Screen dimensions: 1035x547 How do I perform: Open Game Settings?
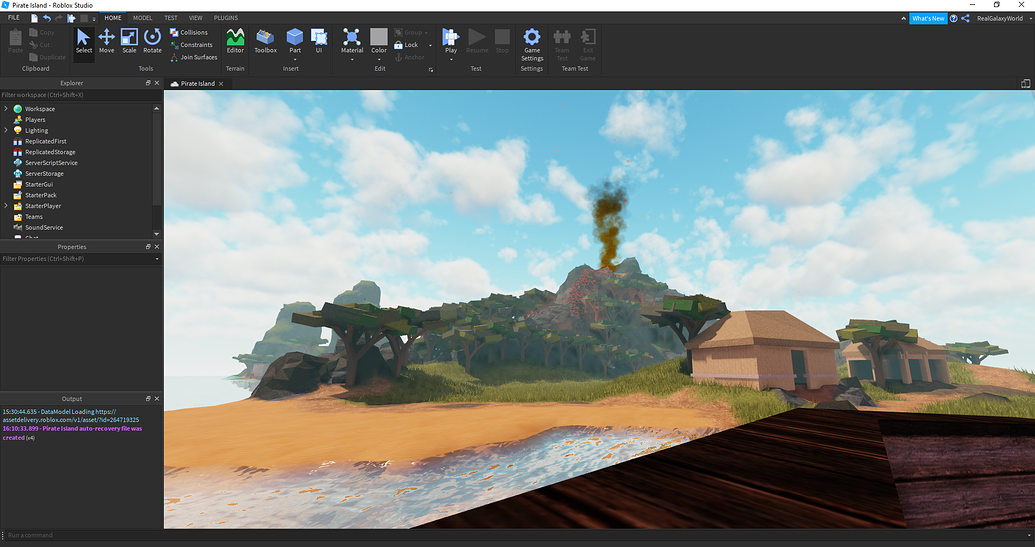(x=532, y=42)
